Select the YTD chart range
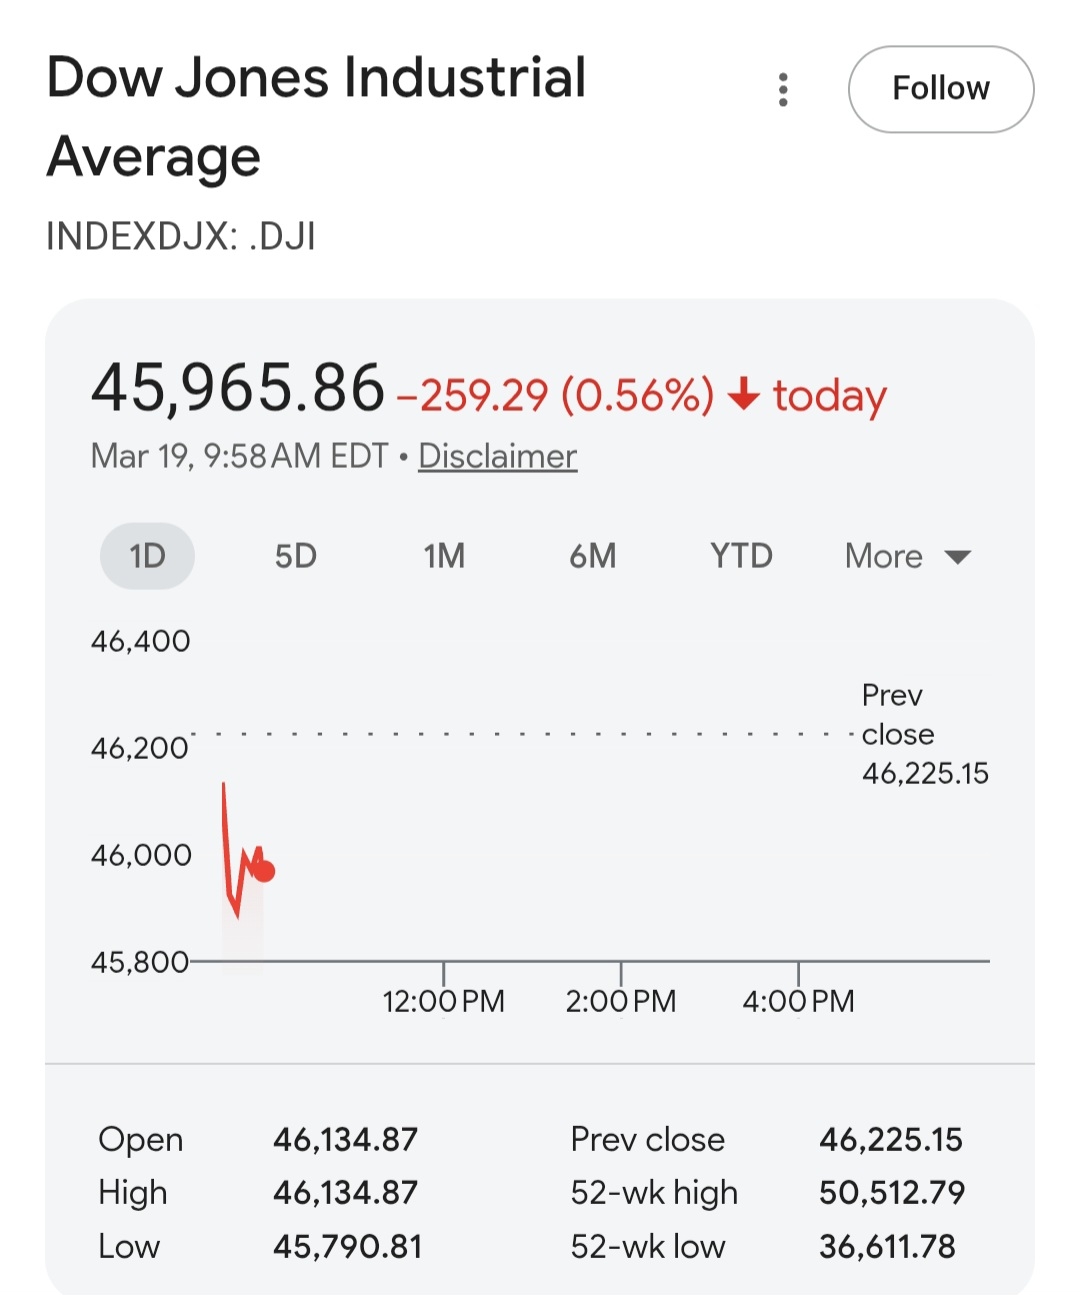This screenshot has width=1080, height=1295. click(x=741, y=556)
